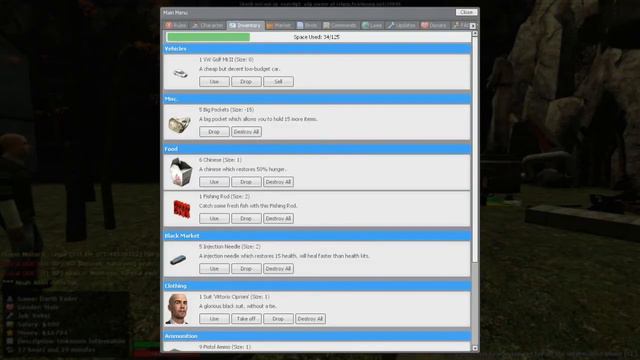
Task: Click the 'Pistol Ammo' item title
Action: click(x=224, y=347)
